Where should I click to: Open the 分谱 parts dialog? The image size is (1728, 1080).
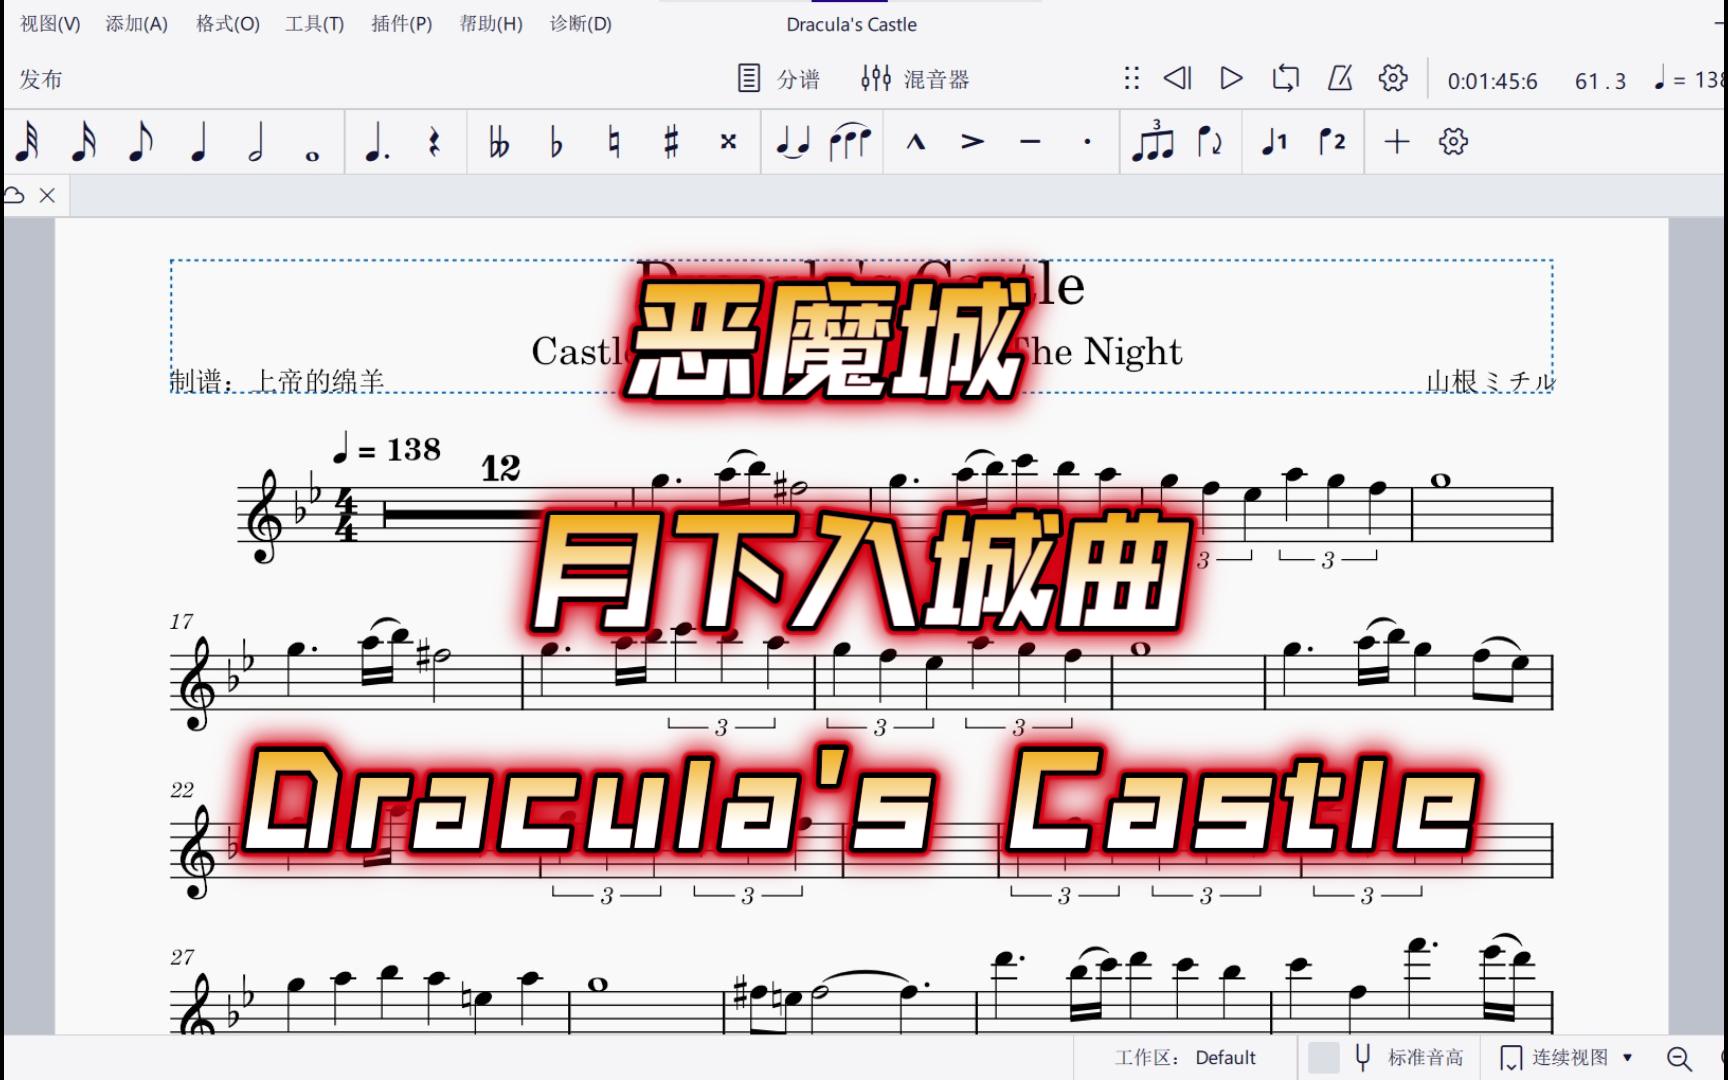click(779, 79)
